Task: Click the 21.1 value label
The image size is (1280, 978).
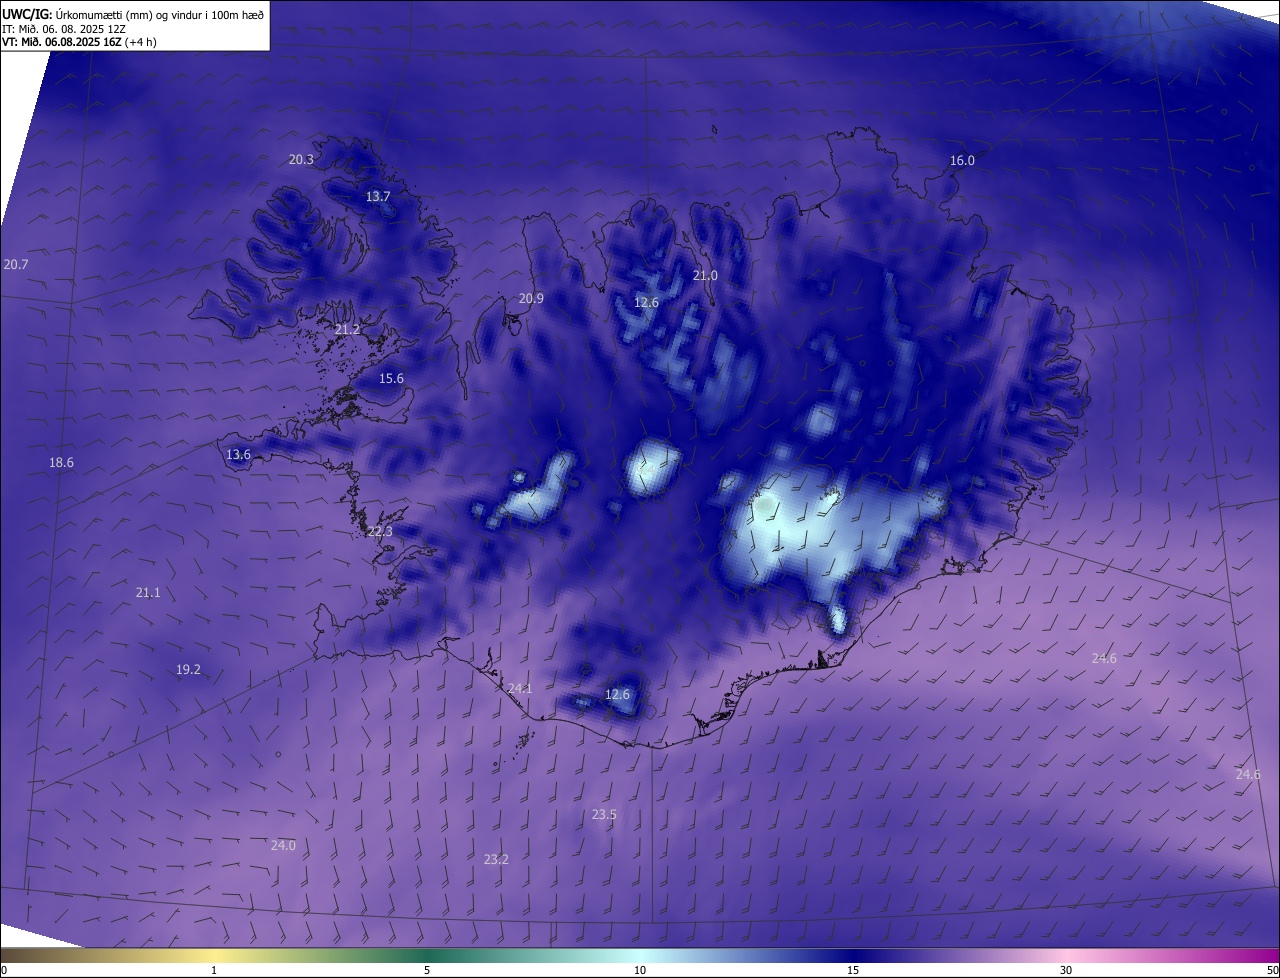Action: click(148, 592)
